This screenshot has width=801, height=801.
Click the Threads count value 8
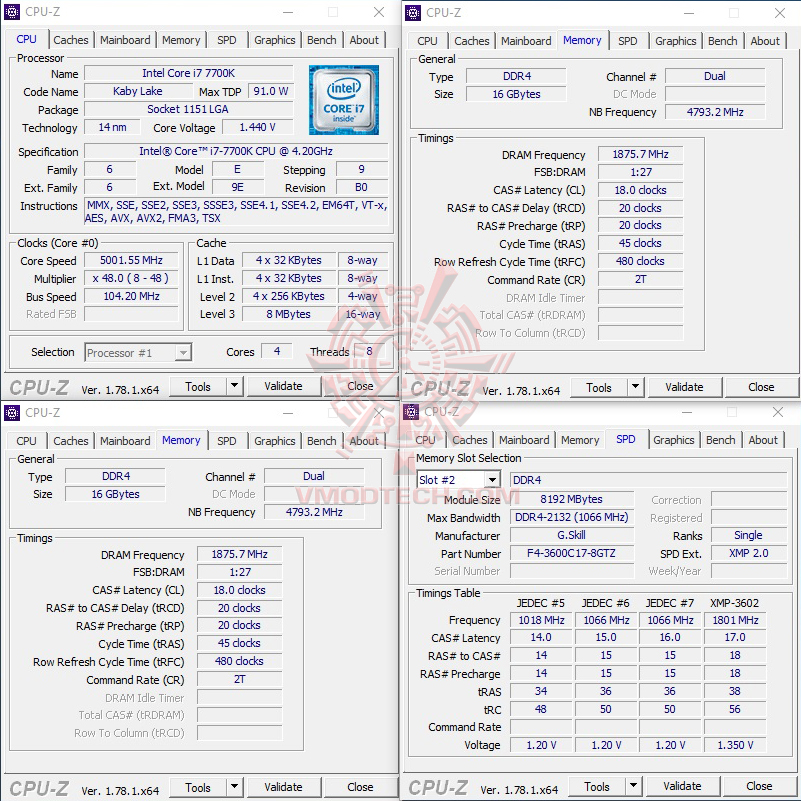coord(369,351)
